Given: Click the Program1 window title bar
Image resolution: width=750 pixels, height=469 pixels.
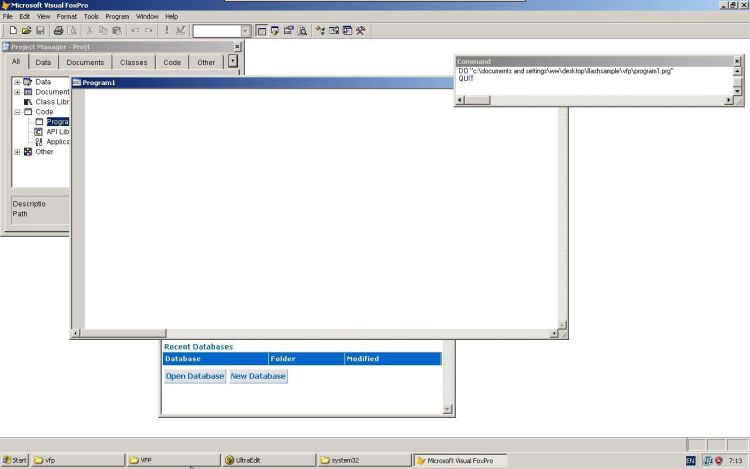Looking at the screenshot, I should tap(262, 83).
